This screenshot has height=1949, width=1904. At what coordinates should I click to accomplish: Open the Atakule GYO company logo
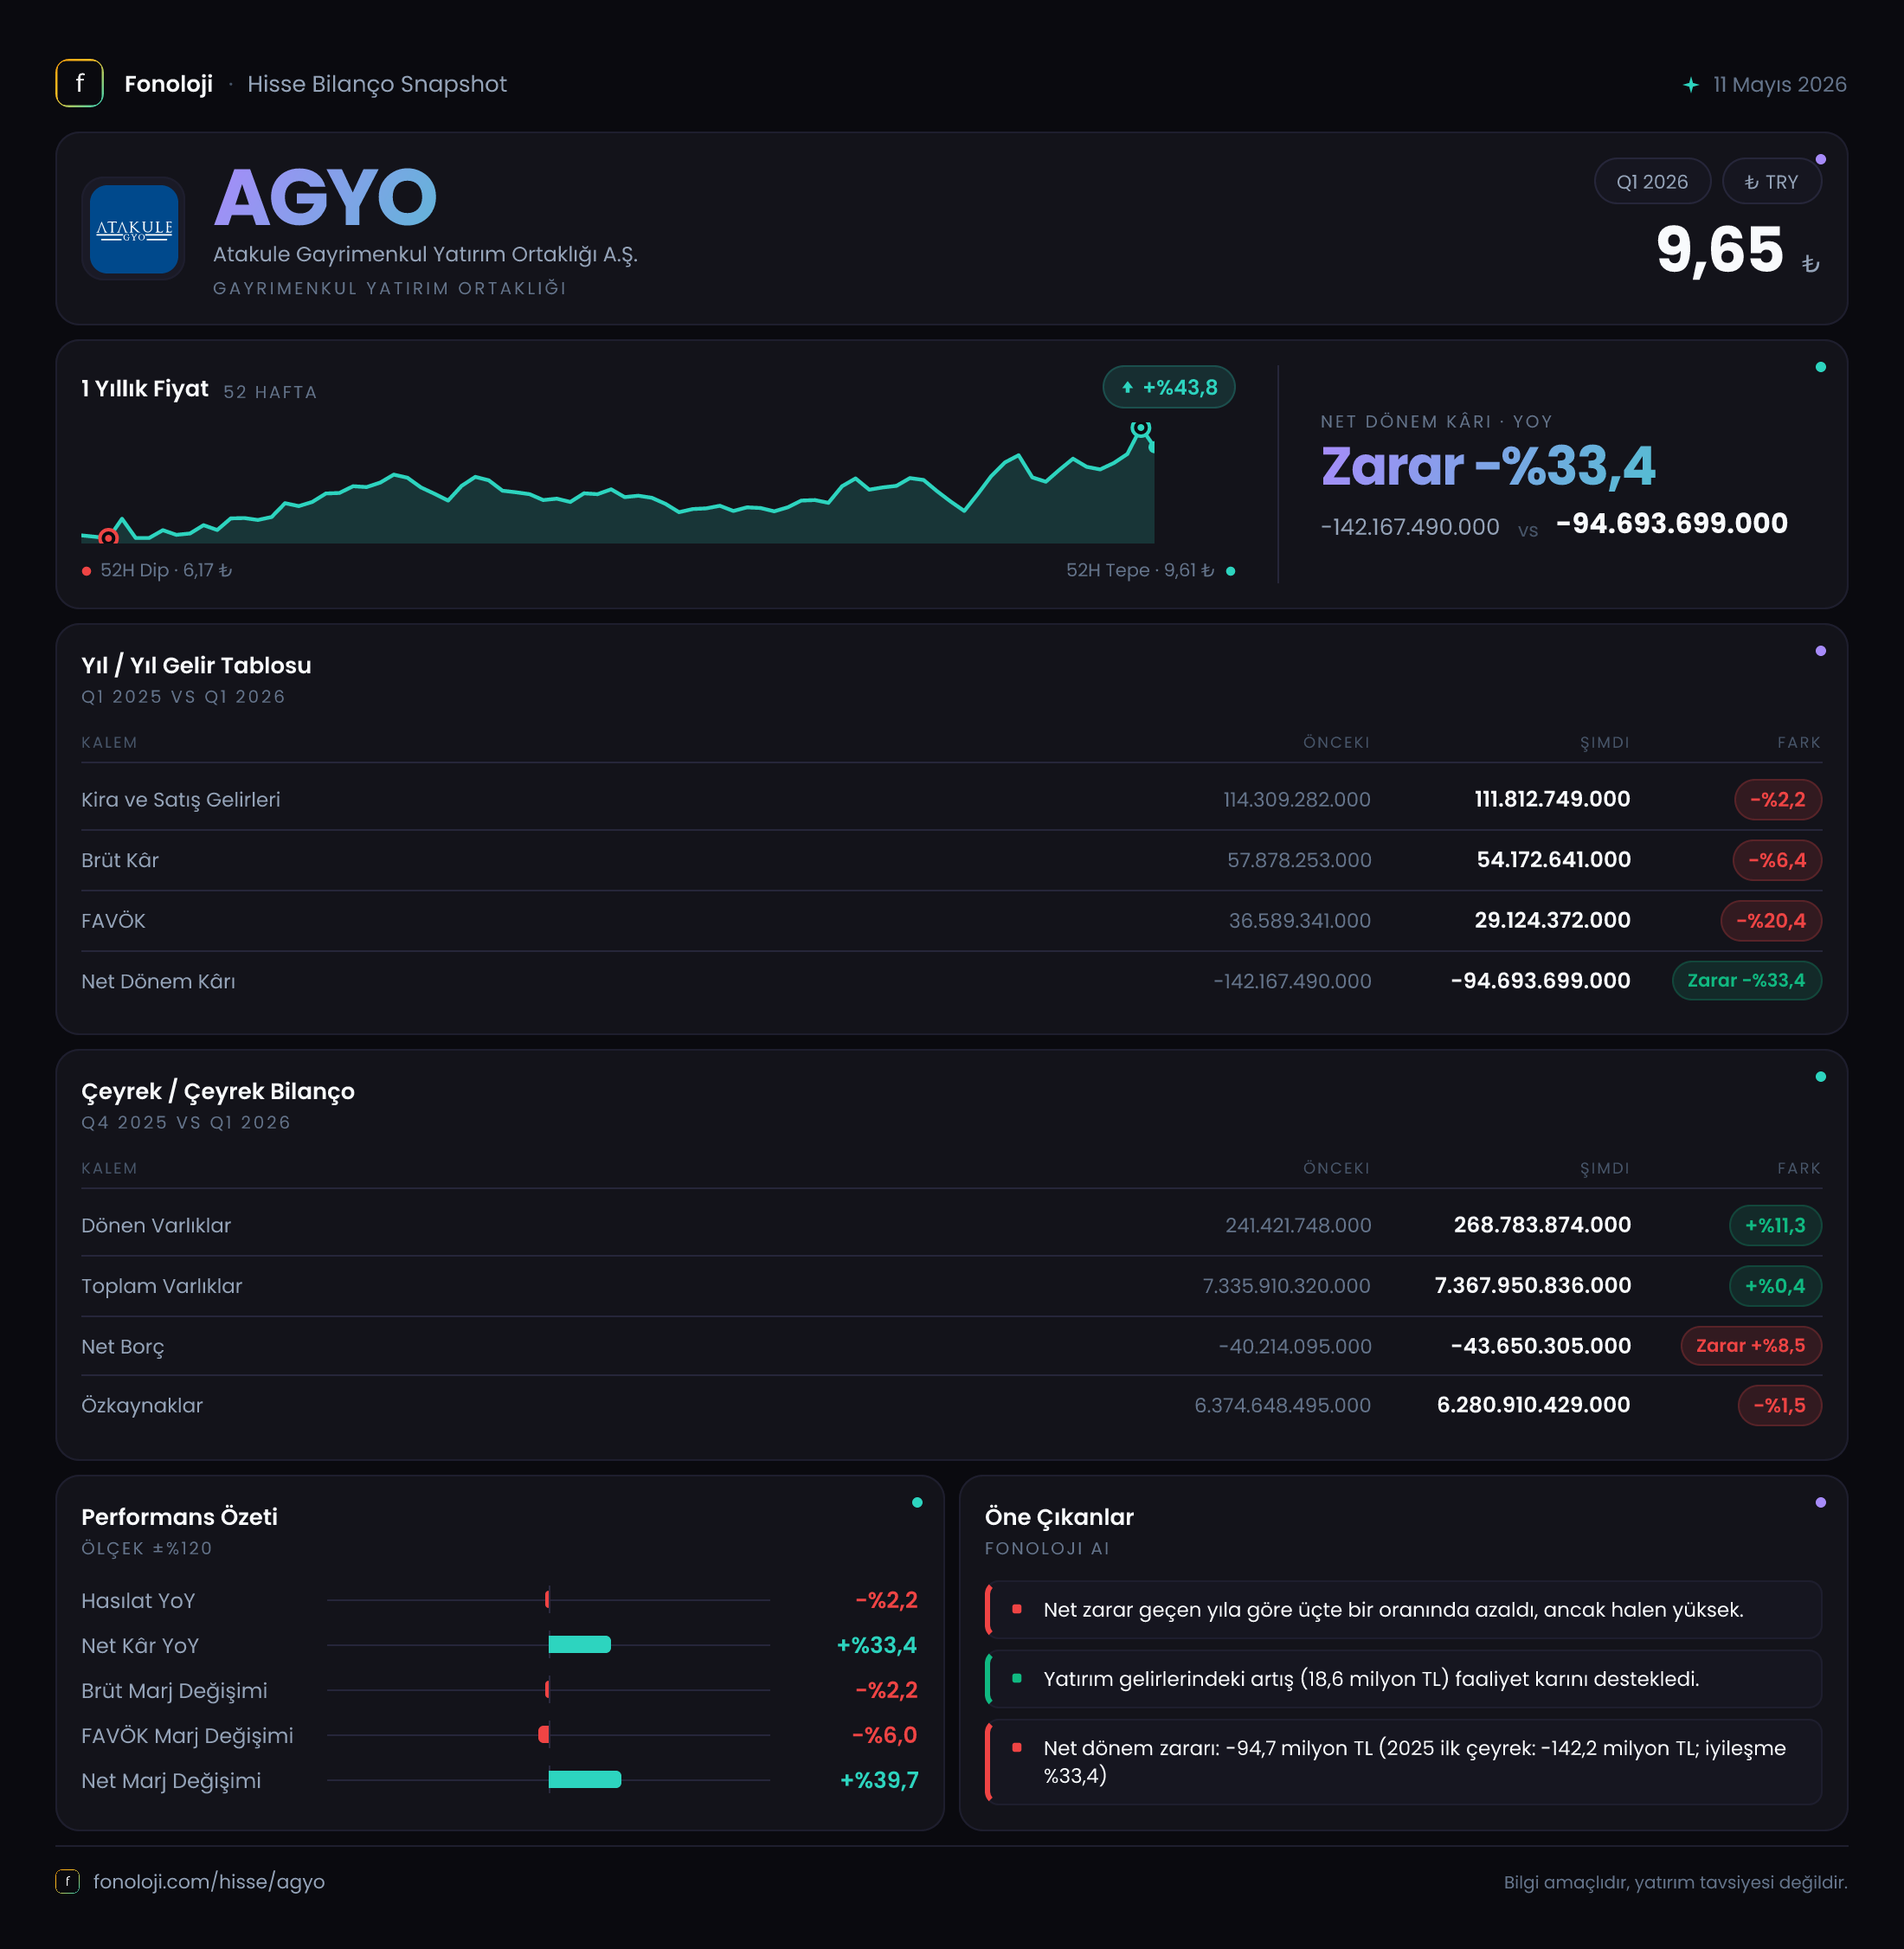[x=134, y=229]
